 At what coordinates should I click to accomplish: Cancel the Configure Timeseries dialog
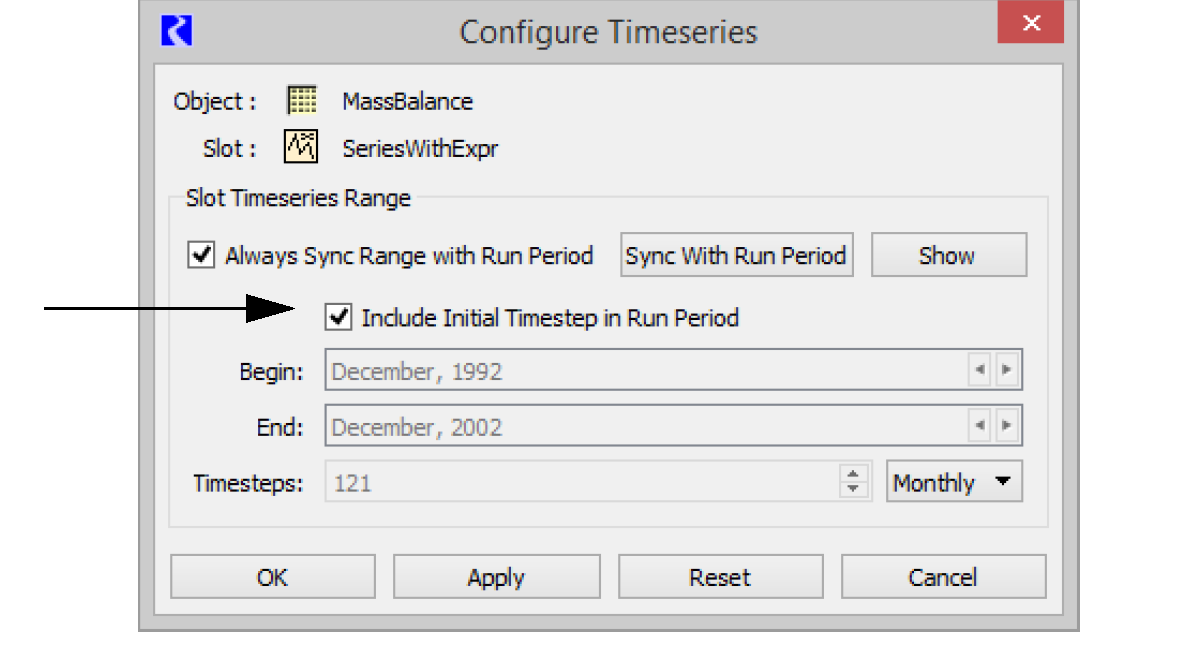[942, 577]
